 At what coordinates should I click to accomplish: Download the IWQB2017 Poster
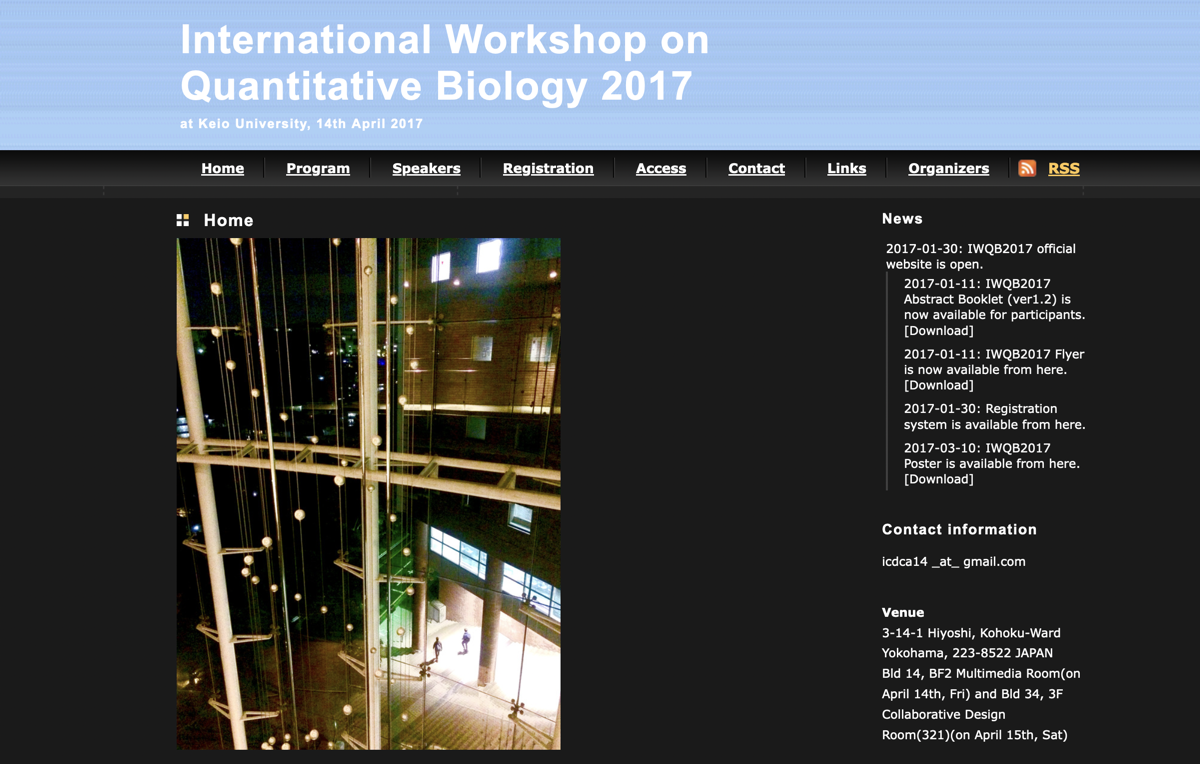tap(938, 479)
